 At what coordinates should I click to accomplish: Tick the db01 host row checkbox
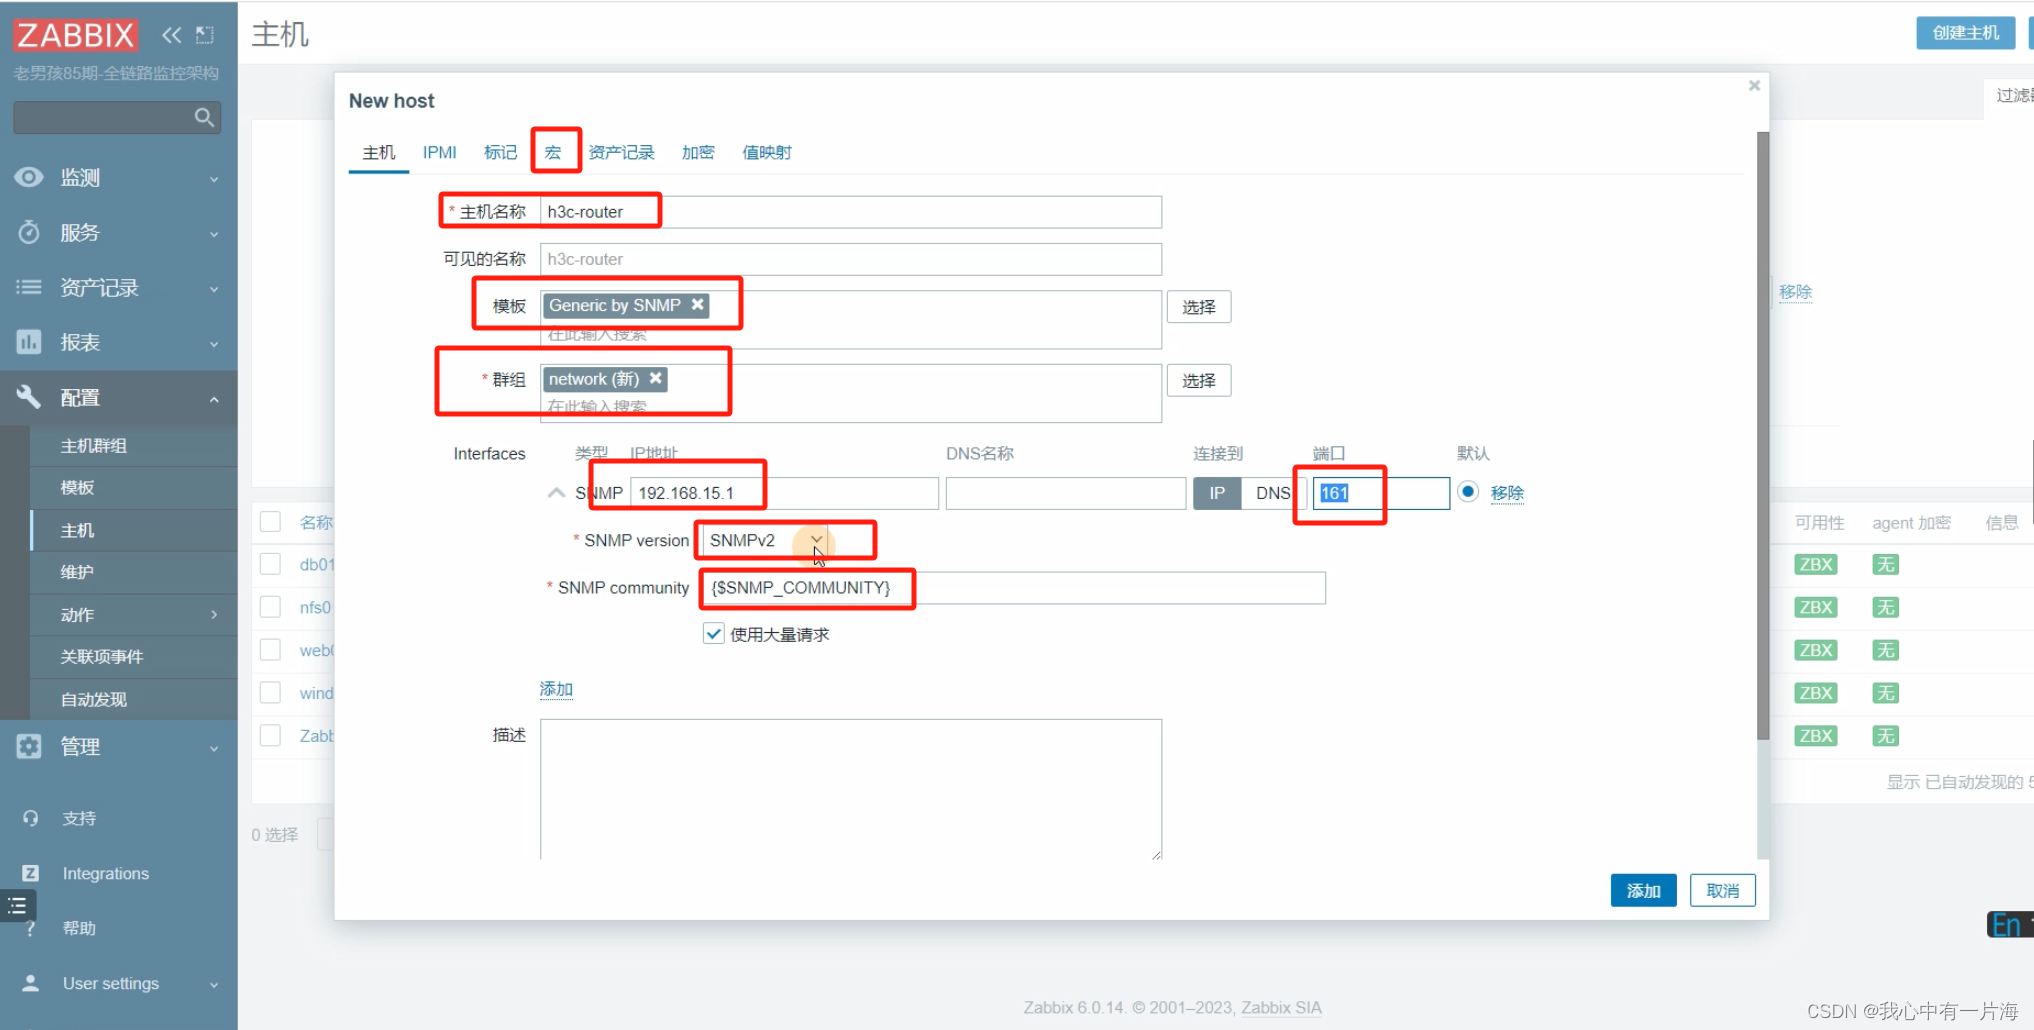pos(270,564)
